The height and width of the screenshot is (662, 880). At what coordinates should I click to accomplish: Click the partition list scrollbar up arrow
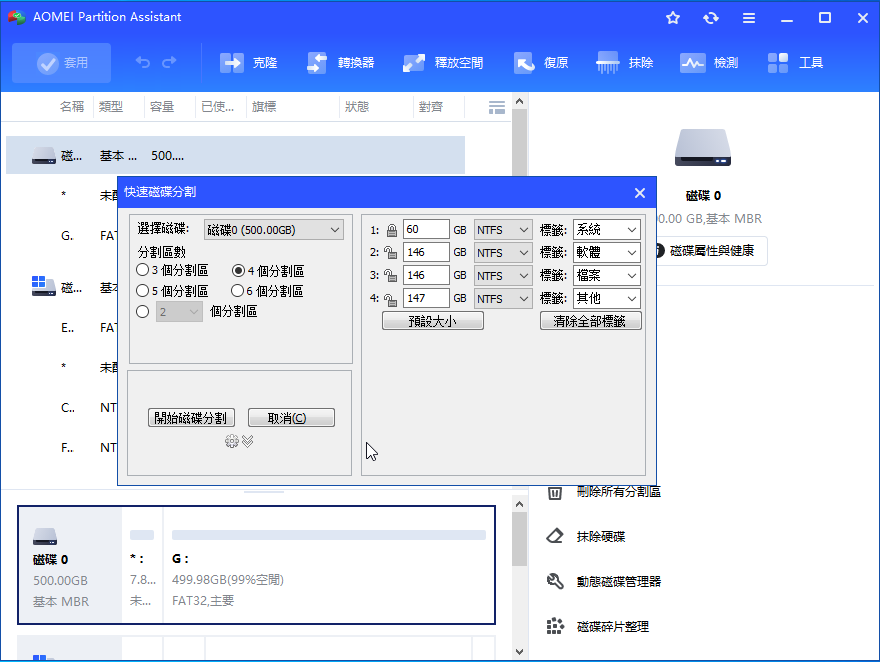point(519,102)
